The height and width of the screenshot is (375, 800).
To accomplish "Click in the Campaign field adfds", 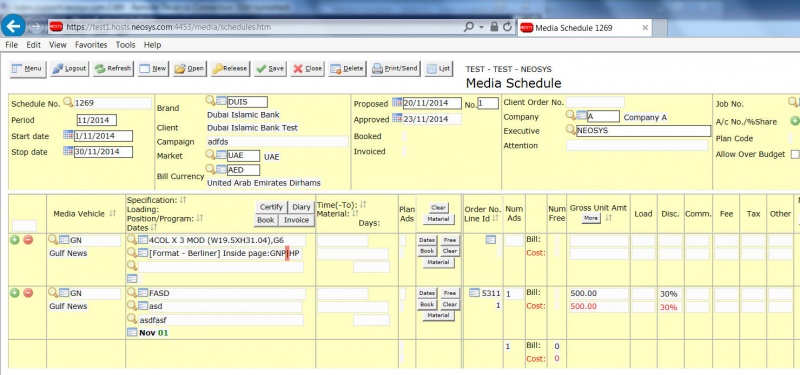I will tap(277, 142).
